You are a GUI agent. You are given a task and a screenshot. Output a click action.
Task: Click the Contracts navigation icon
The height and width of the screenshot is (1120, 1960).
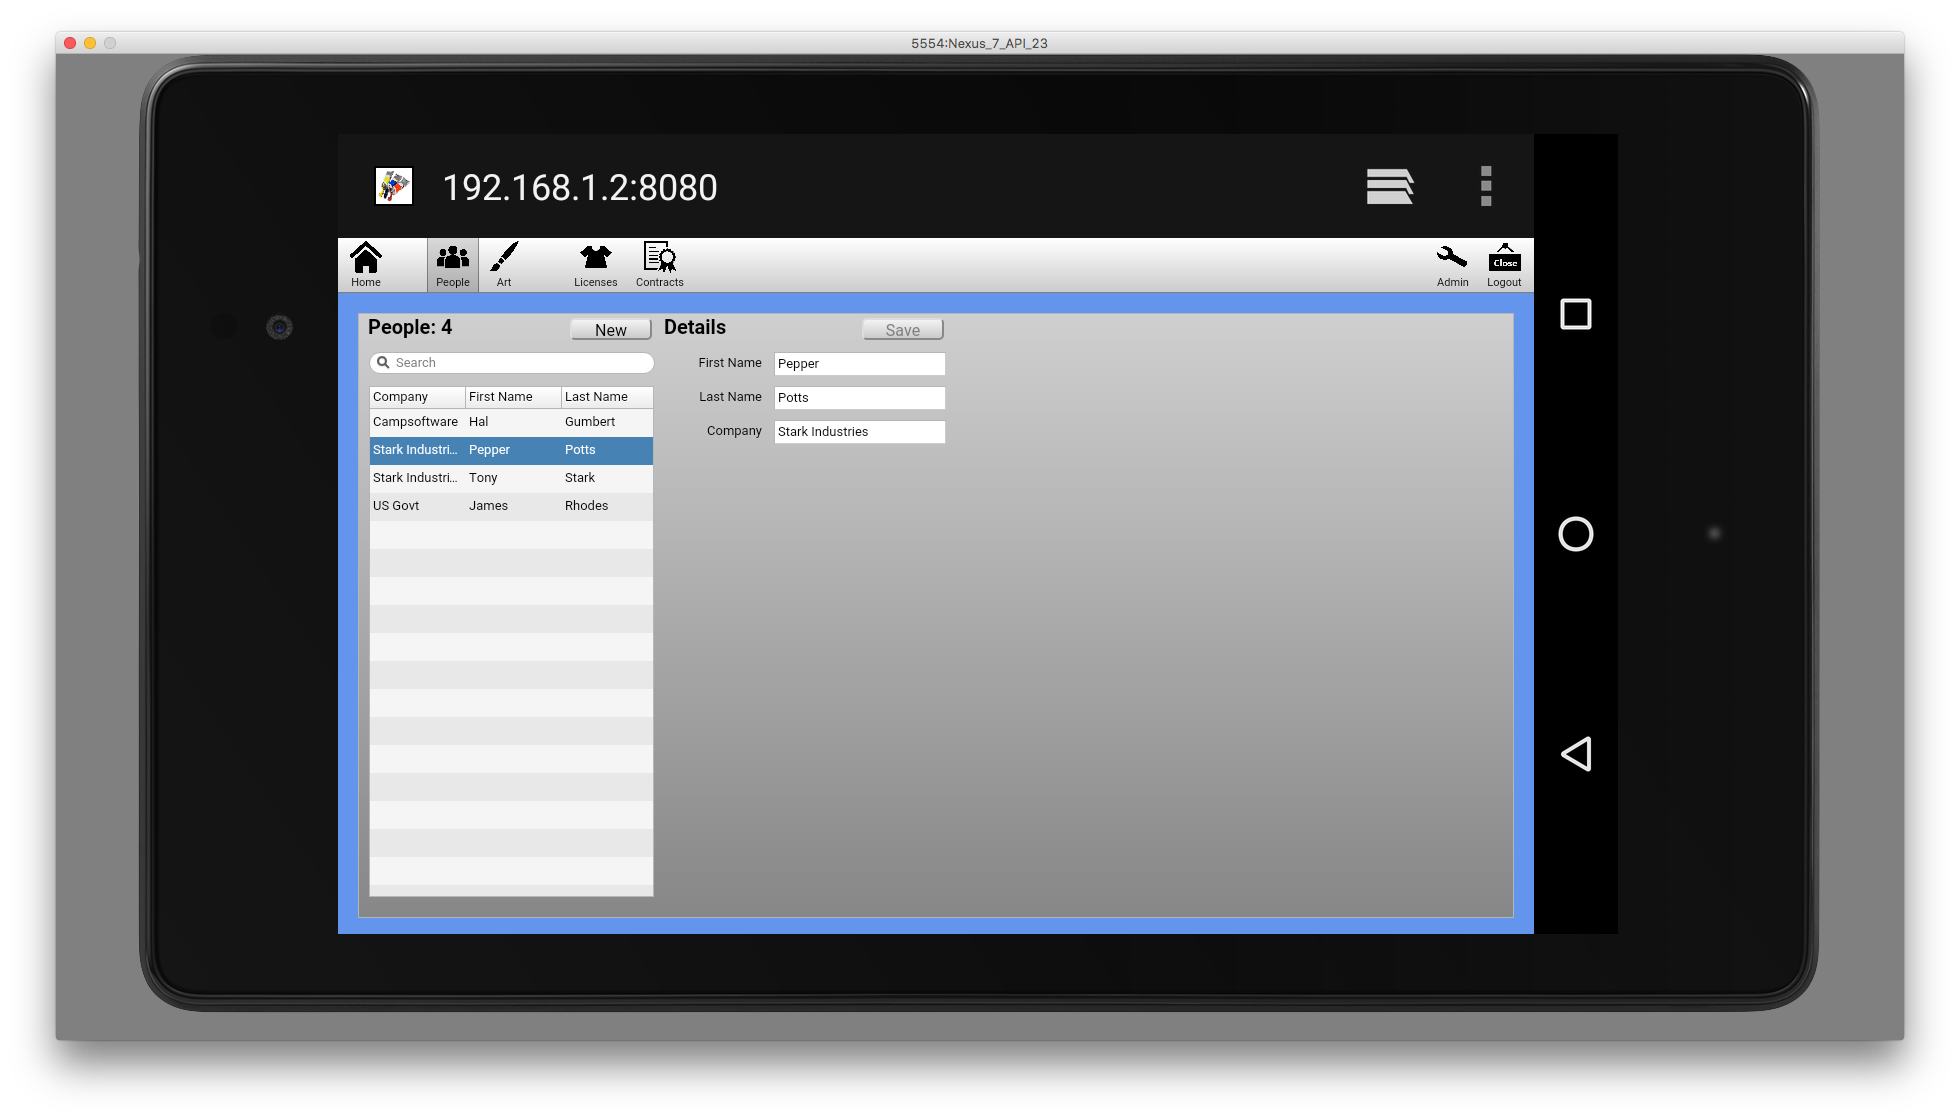coord(660,265)
